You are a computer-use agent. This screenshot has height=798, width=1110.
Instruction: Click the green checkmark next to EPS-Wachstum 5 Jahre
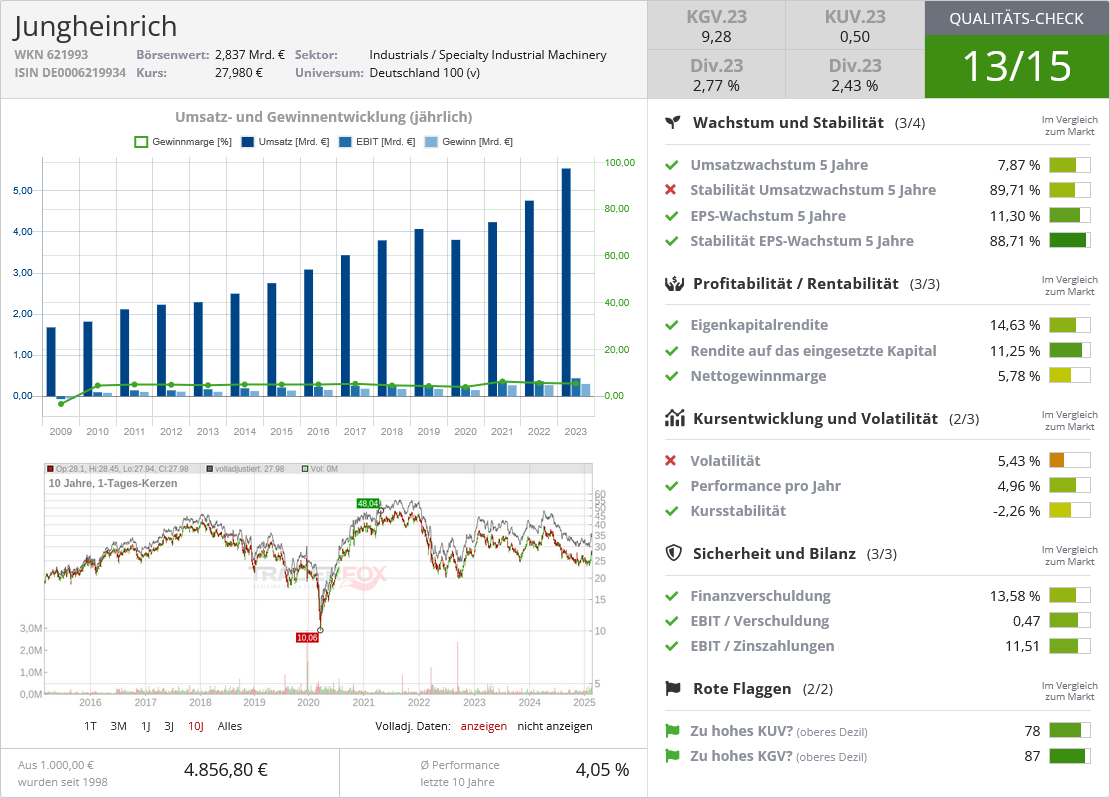tap(671, 216)
